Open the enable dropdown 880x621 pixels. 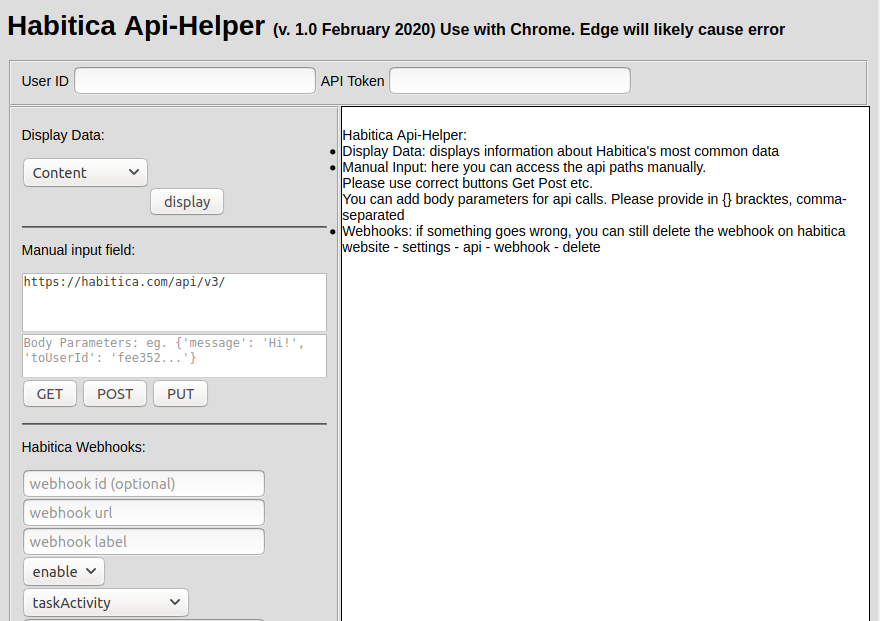tap(64, 572)
